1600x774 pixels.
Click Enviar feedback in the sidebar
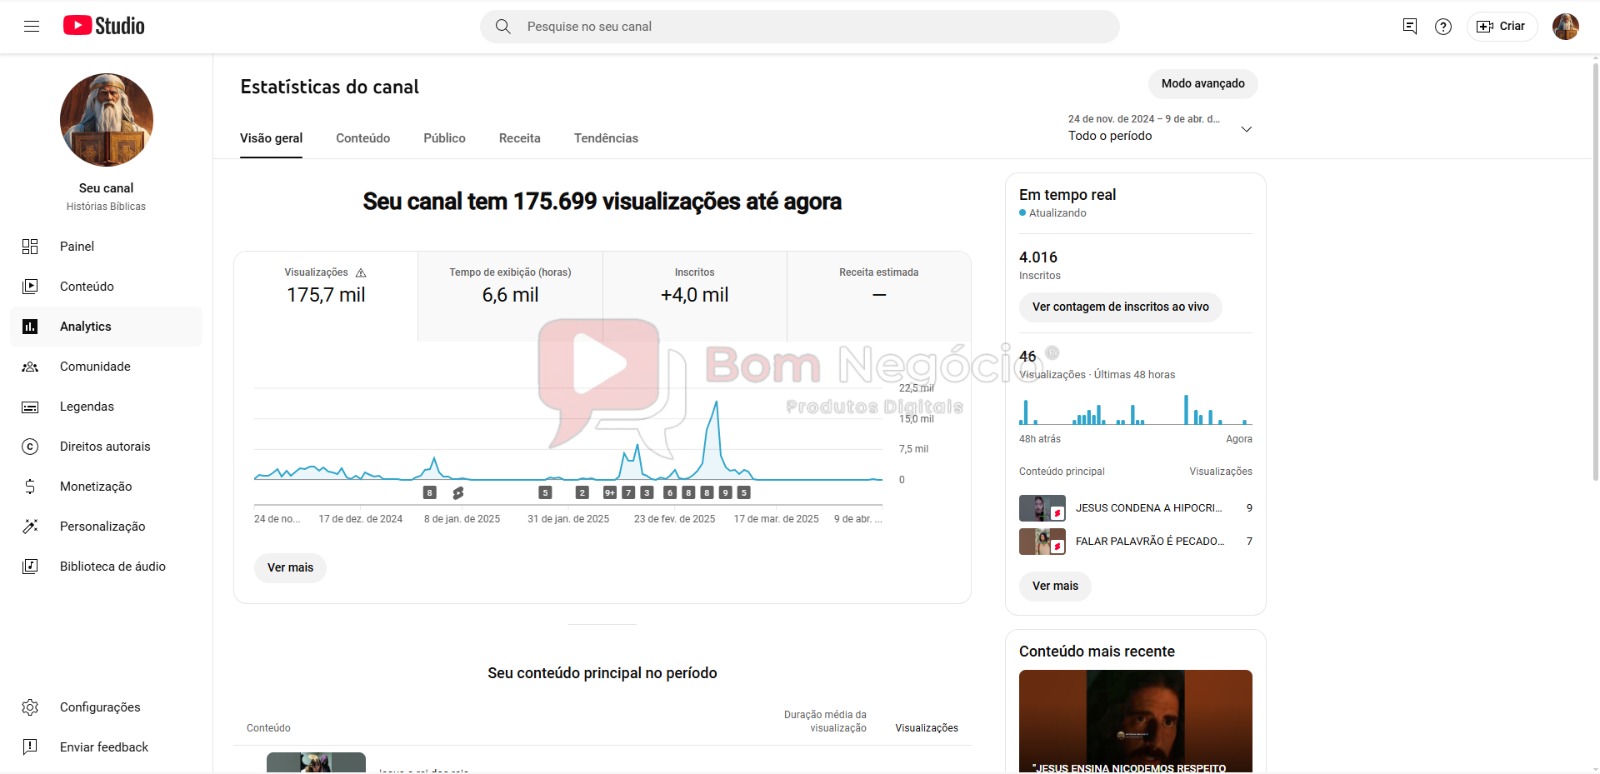[x=106, y=747]
